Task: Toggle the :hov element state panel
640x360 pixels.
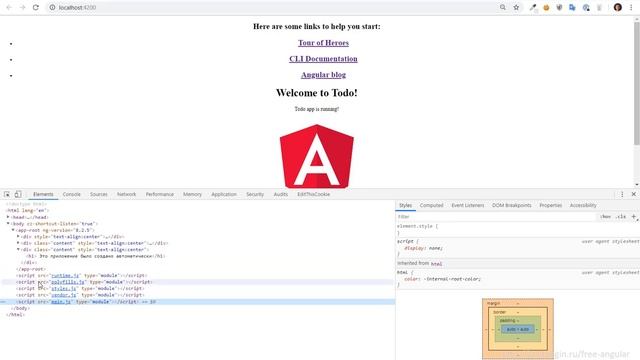Action: pos(606,217)
